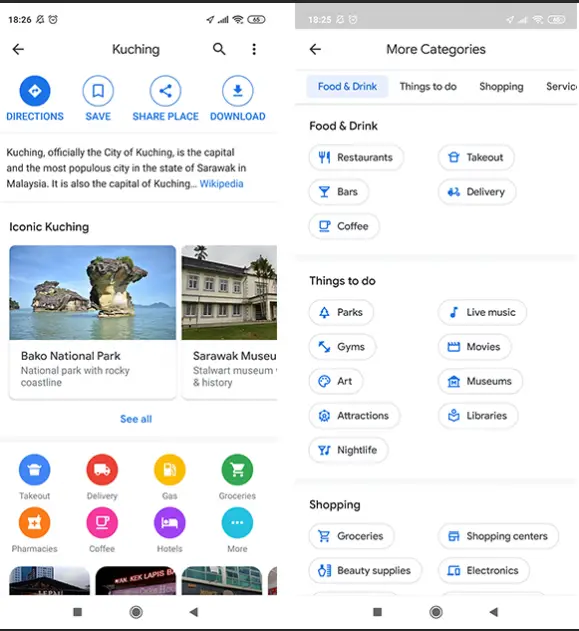Select the Gas category icon

(170, 470)
